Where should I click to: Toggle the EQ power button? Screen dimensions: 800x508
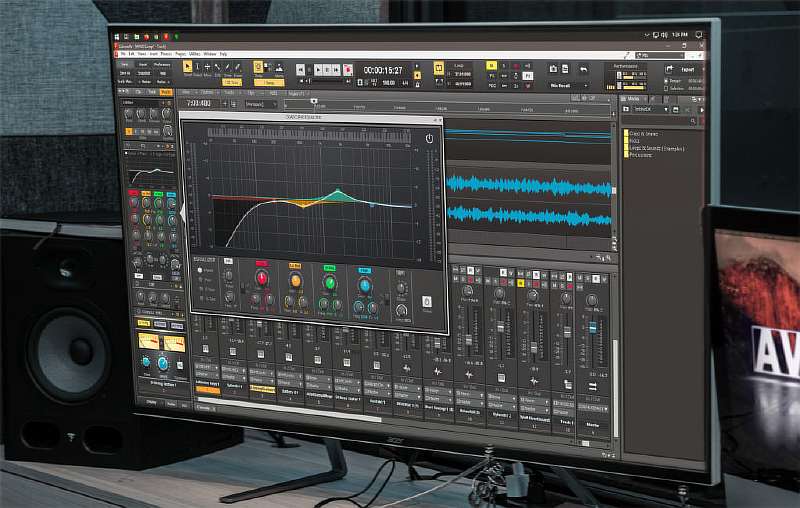click(429, 138)
